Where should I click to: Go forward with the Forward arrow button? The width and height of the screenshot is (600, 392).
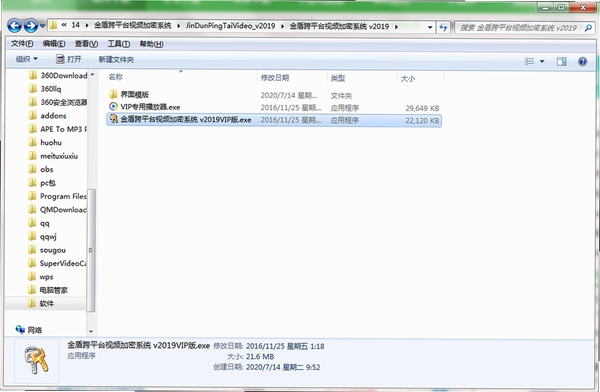click(31, 26)
